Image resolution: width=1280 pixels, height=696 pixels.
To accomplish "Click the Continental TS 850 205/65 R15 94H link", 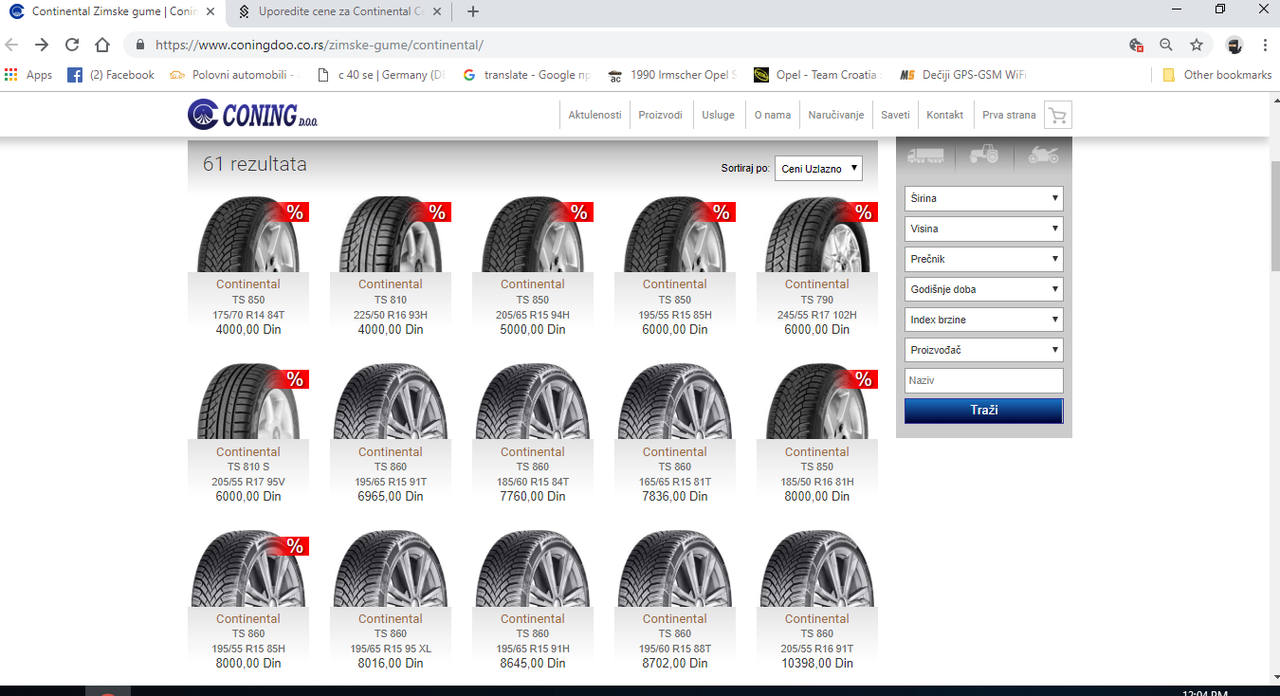I will [532, 265].
